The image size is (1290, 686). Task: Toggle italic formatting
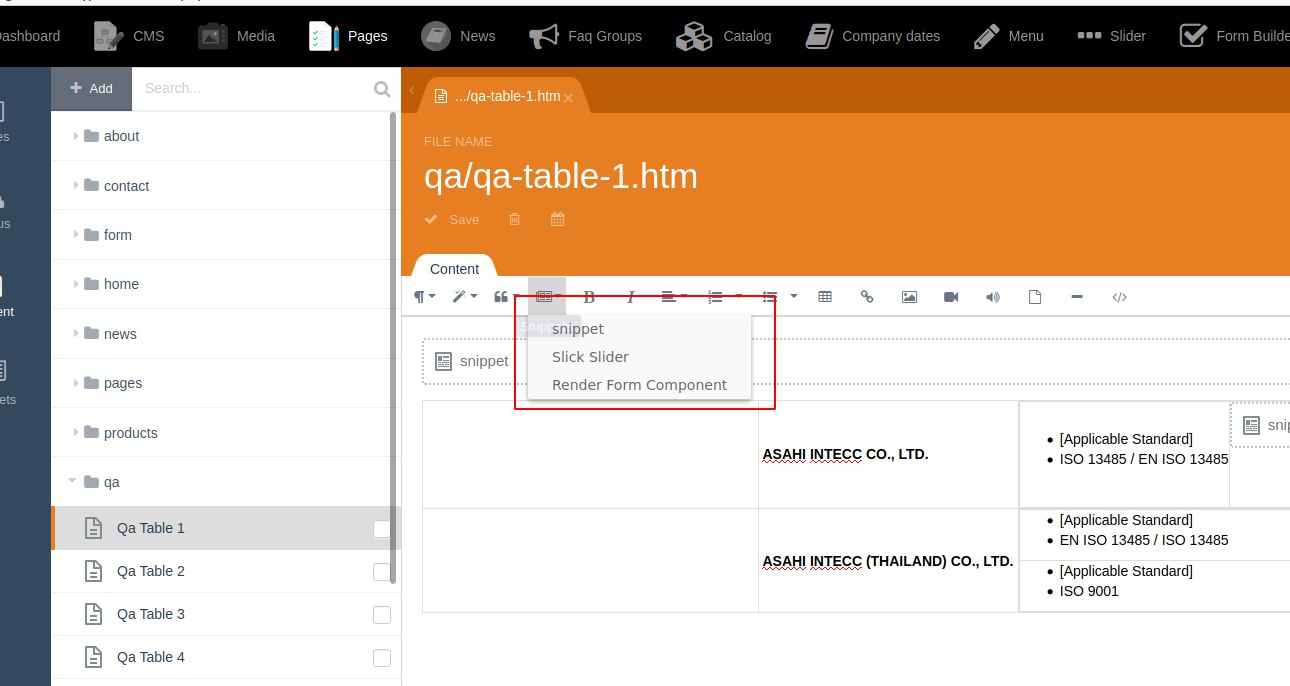631,297
